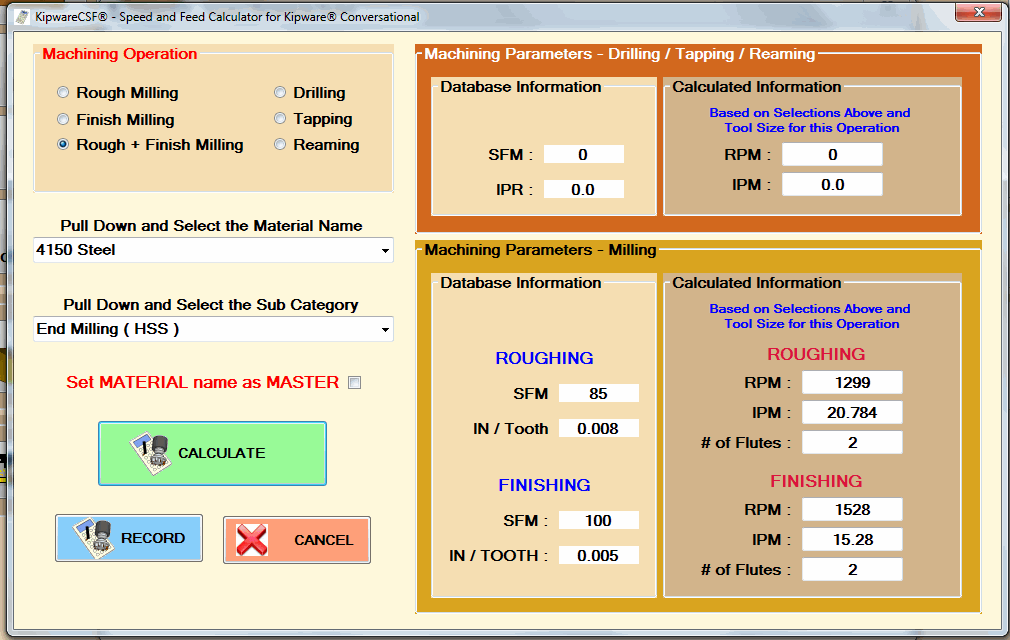Viewport: 1010px width, 640px height.
Task: Click the Roughing # of Flutes field
Action: coord(852,442)
